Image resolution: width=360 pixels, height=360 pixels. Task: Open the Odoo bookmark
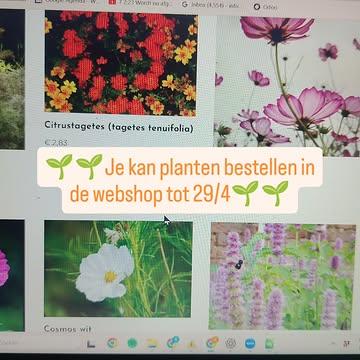pos(266,6)
